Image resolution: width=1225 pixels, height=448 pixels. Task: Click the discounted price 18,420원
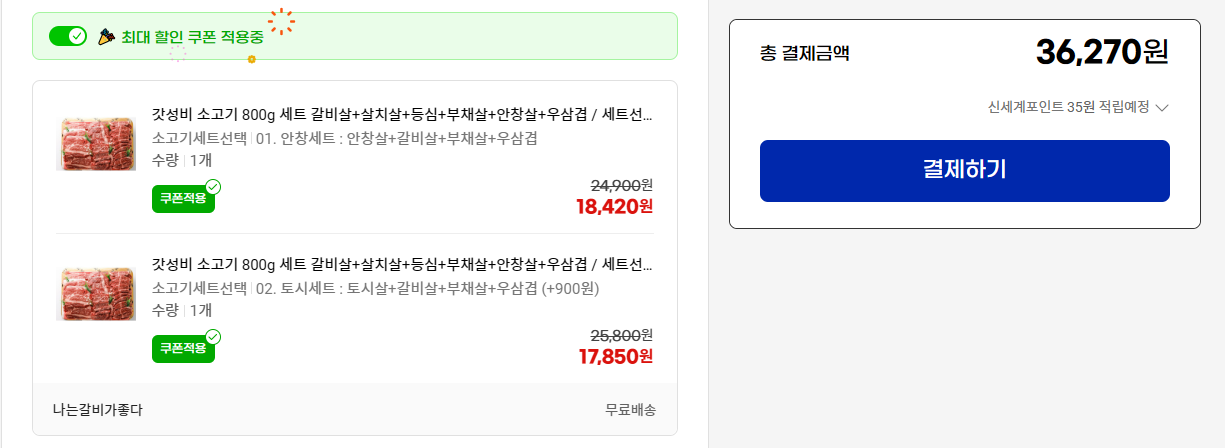point(614,207)
